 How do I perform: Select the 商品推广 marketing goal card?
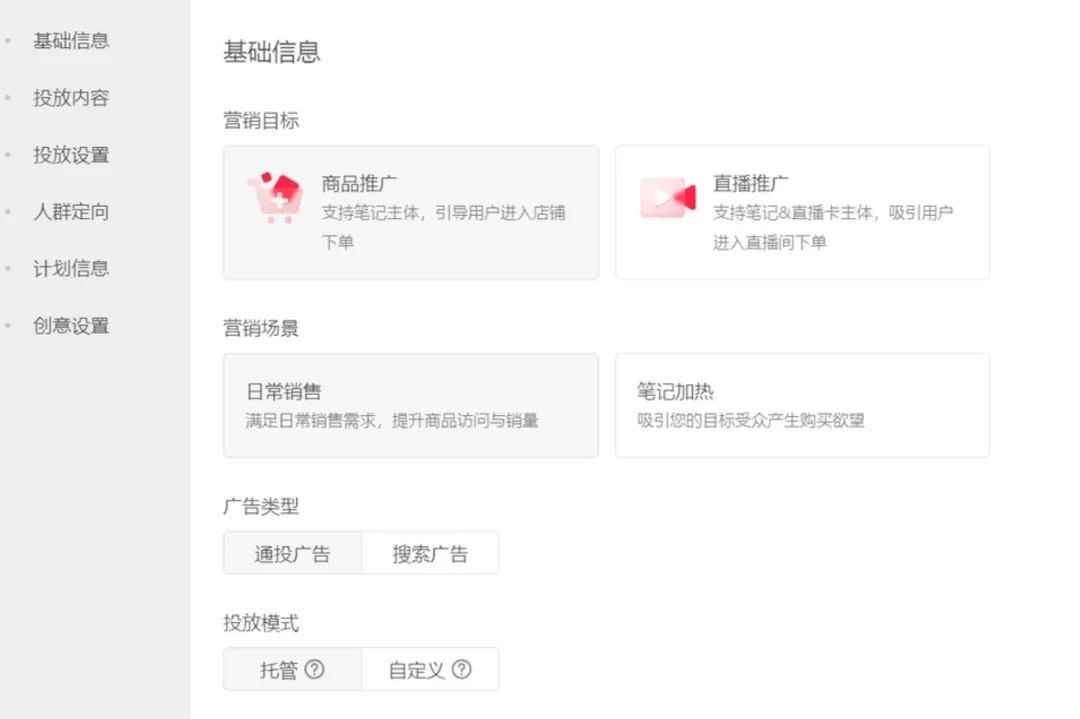pyautogui.click(x=411, y=212)
